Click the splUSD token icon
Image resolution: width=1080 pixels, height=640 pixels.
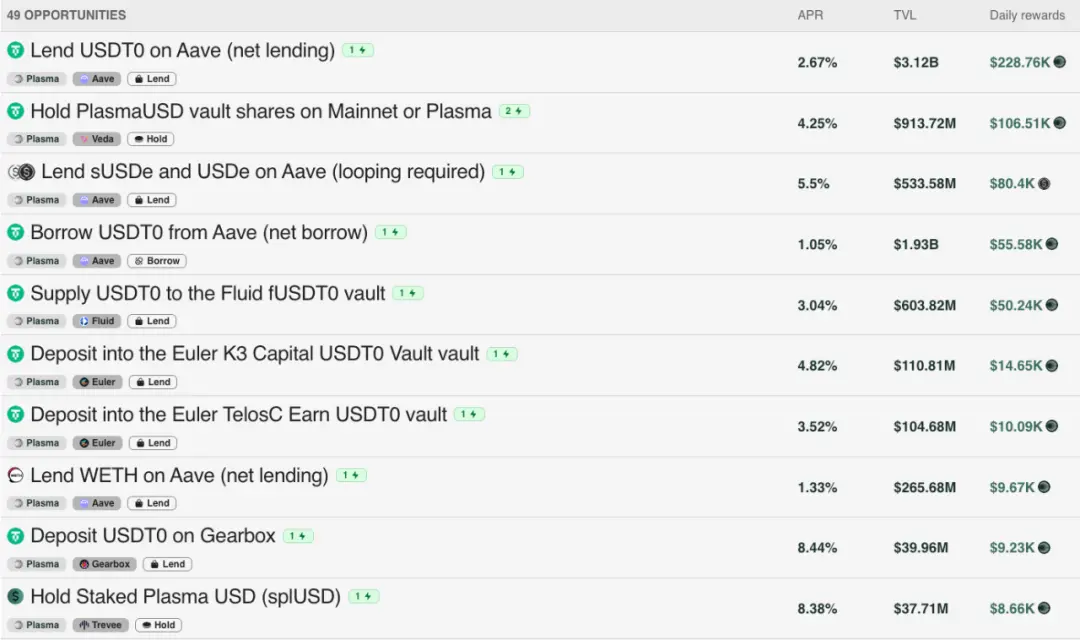click(14, 597)
